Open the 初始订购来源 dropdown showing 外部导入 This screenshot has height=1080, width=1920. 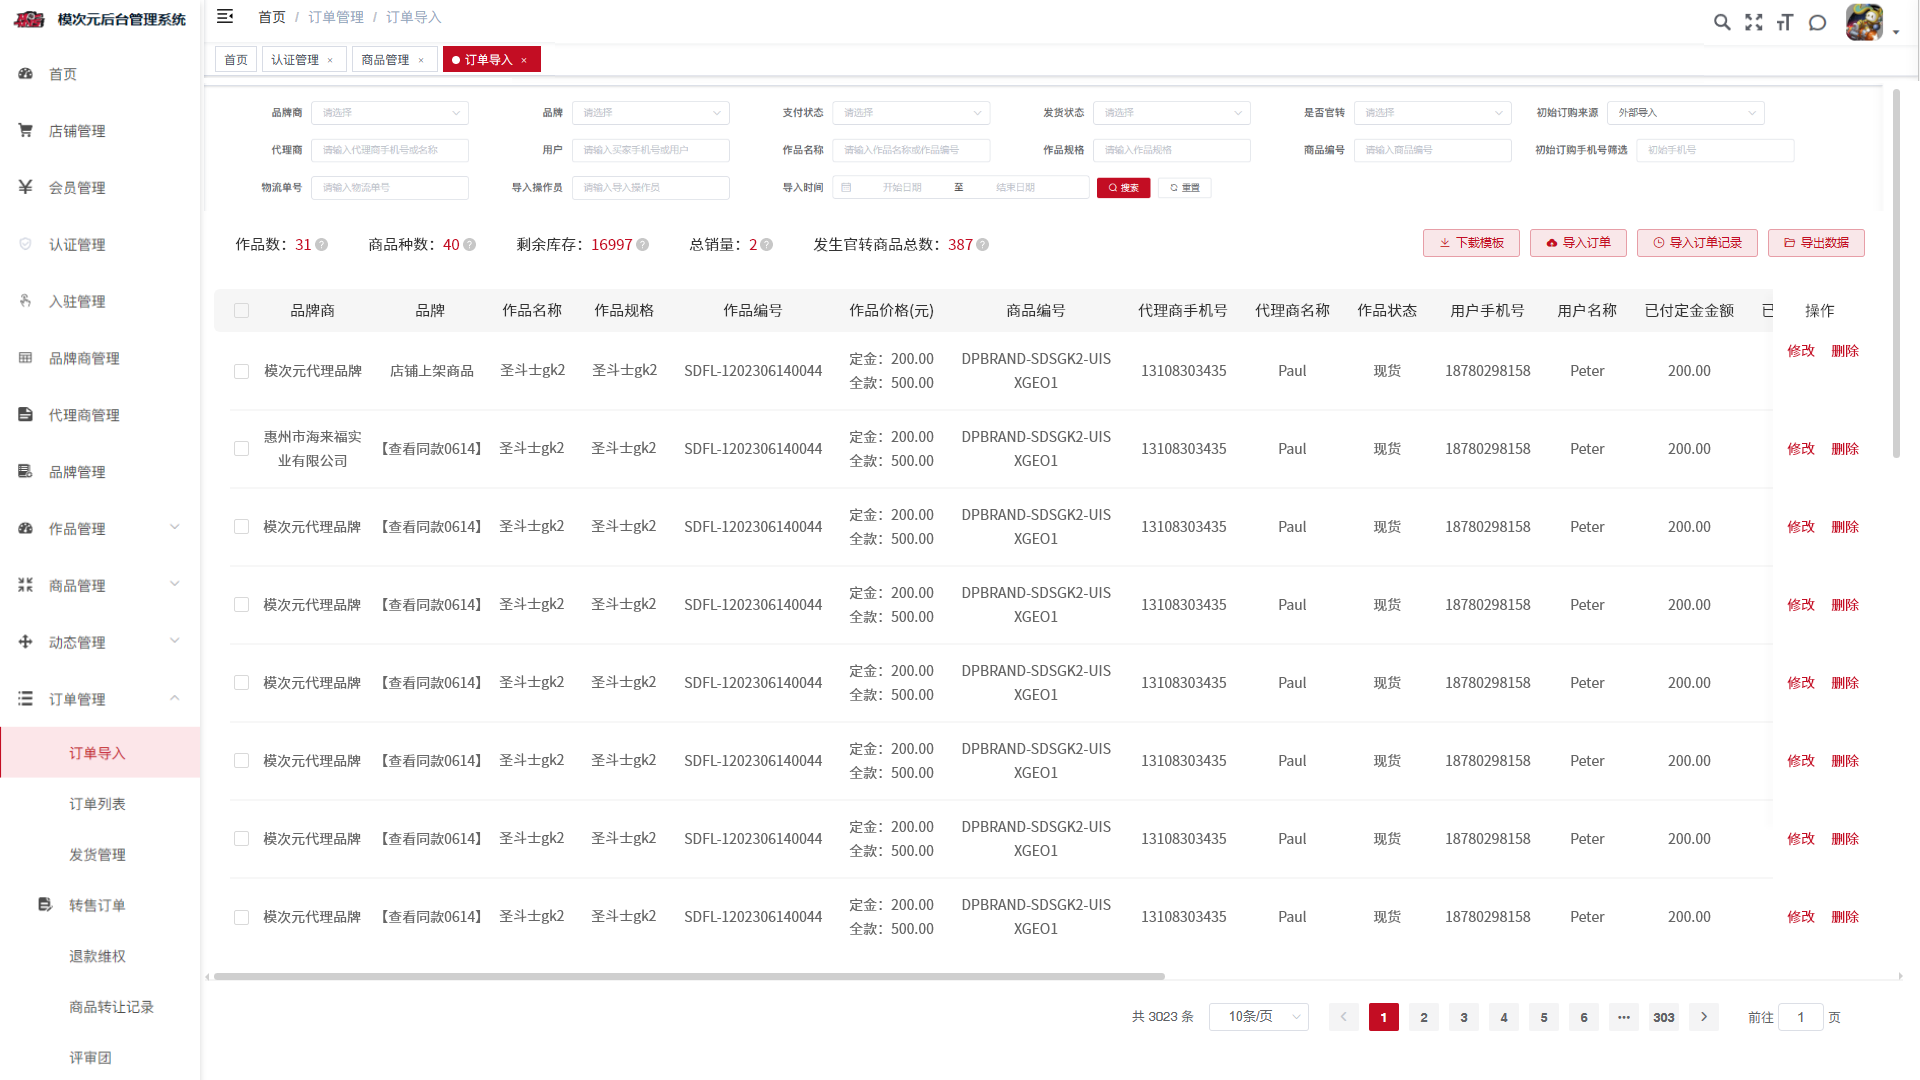(x=1686, y=113)
